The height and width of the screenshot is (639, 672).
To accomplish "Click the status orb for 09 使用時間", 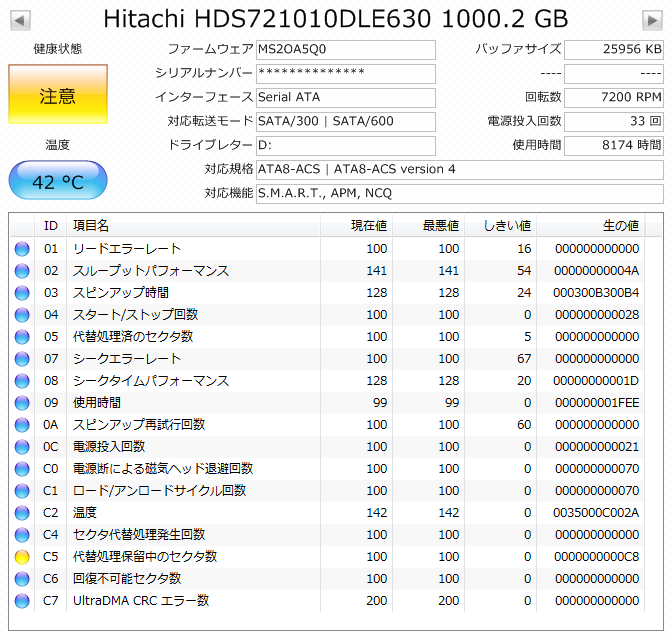I will pos(22,403).
